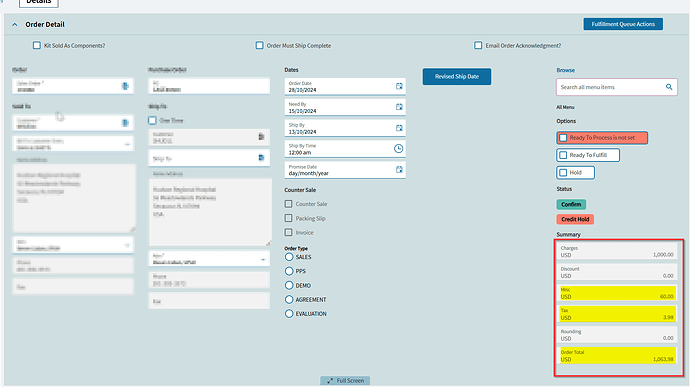This screenshot has height=387, width=690.
Task: Click the magnifier icon in menu search
Action: pyautogui.click(x=669, y=87)
